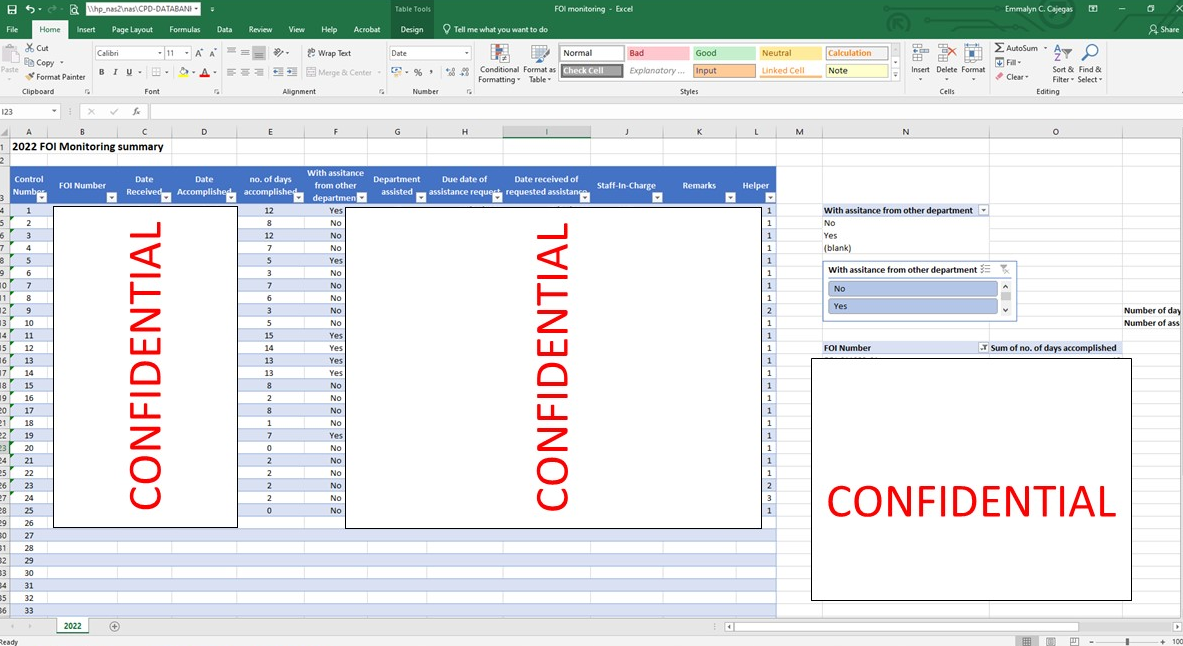Click the Share button
This screenshot has height=646, width=1183.
(1163, 29)
